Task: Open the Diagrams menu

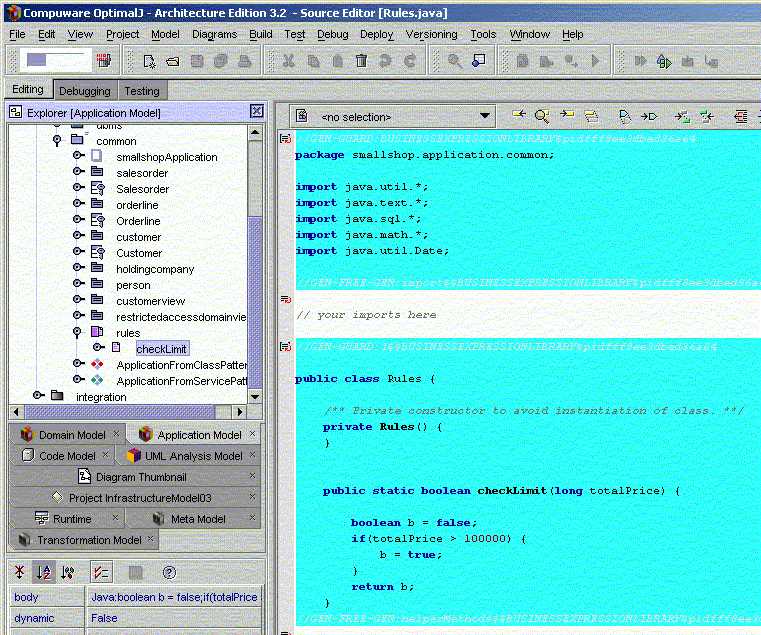Action: pyautogui.click(x=215, y=34)
